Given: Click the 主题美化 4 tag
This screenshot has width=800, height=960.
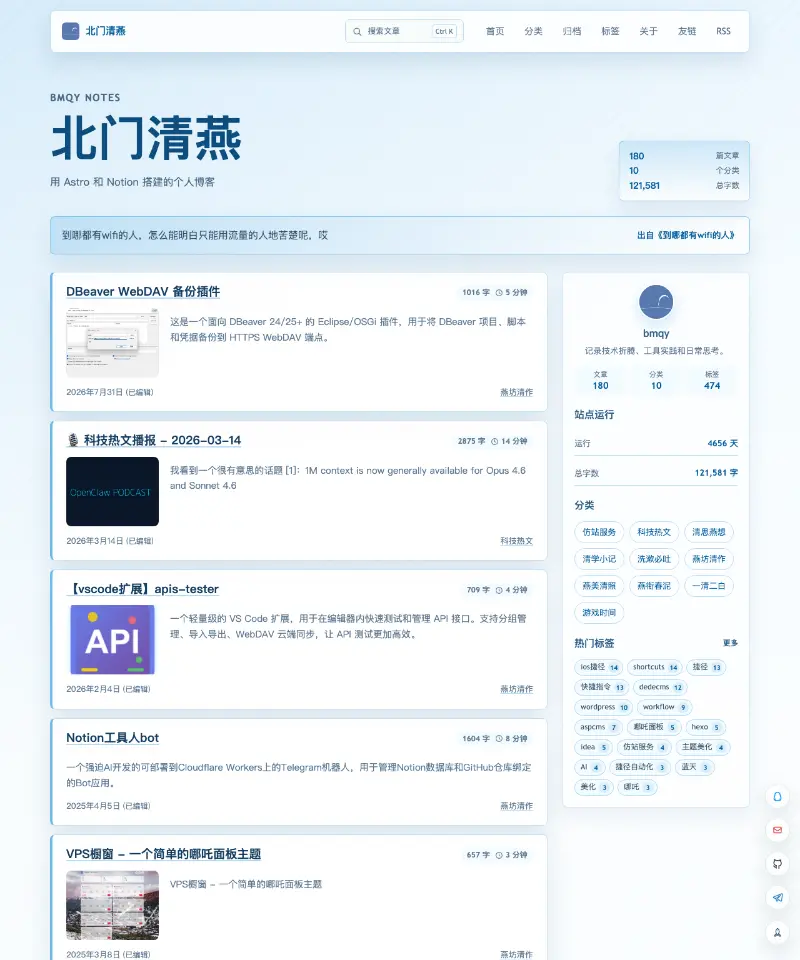Looking at the screenshot, I should tap(703, 747).
